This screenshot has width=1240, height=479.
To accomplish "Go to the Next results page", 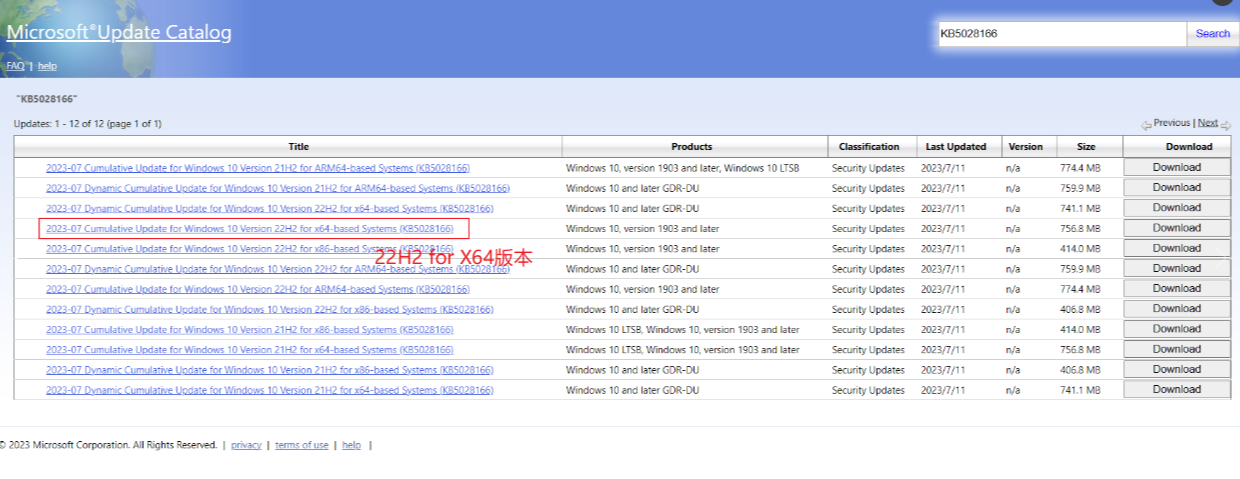I will (x=1208, y=123).
